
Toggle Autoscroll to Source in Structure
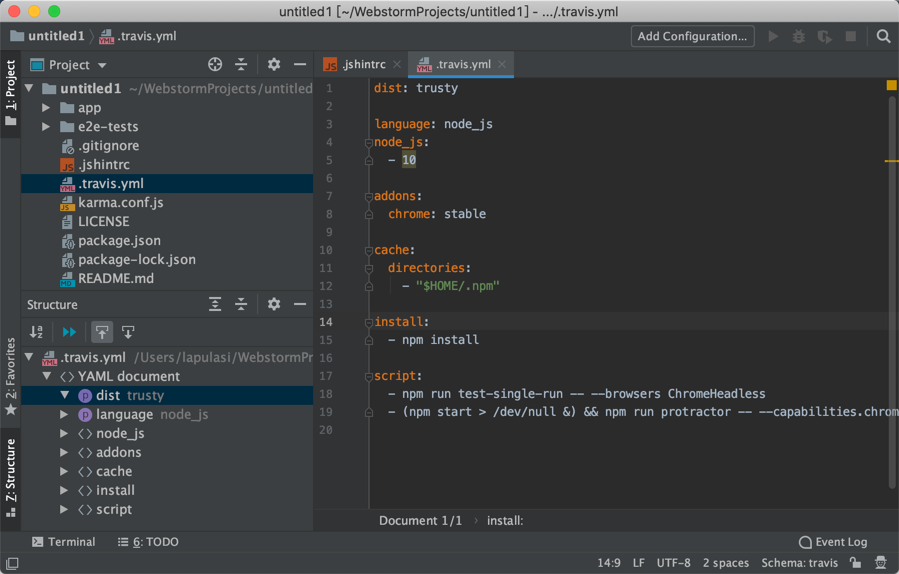tap(102, 332)
